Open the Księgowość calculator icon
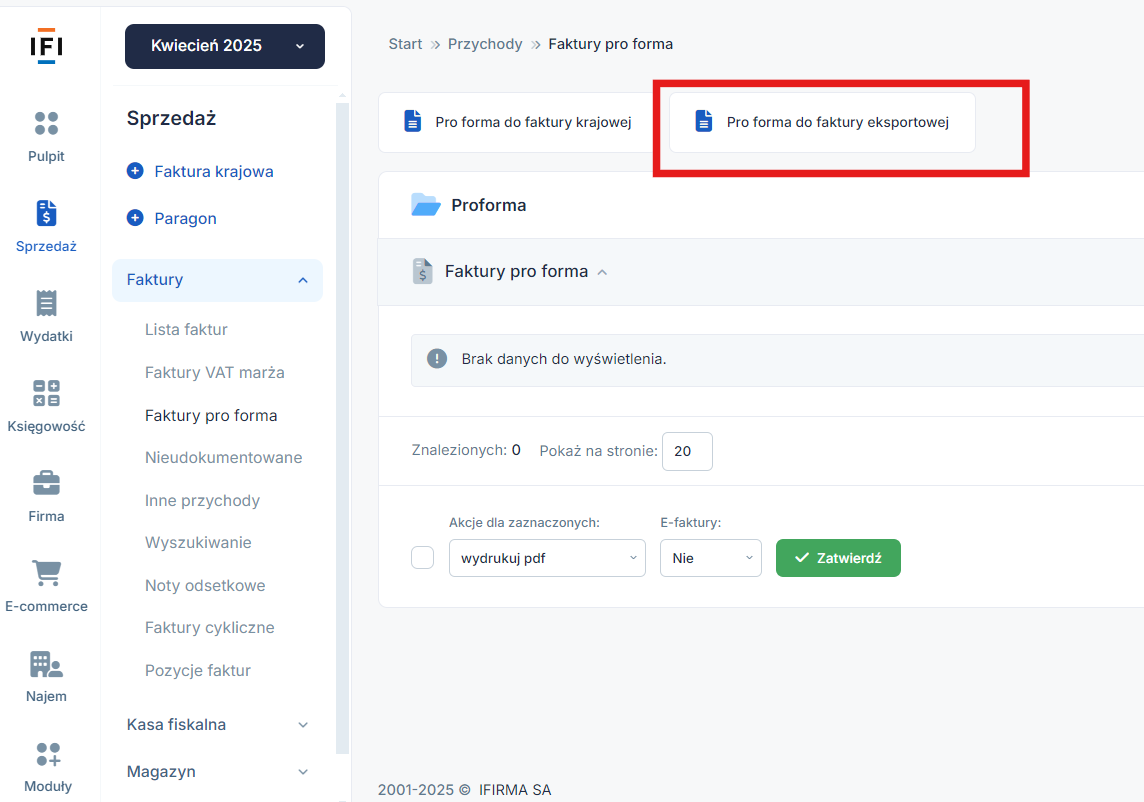Viewport: 1144px width, 802px height. click(x=46, y=393)
